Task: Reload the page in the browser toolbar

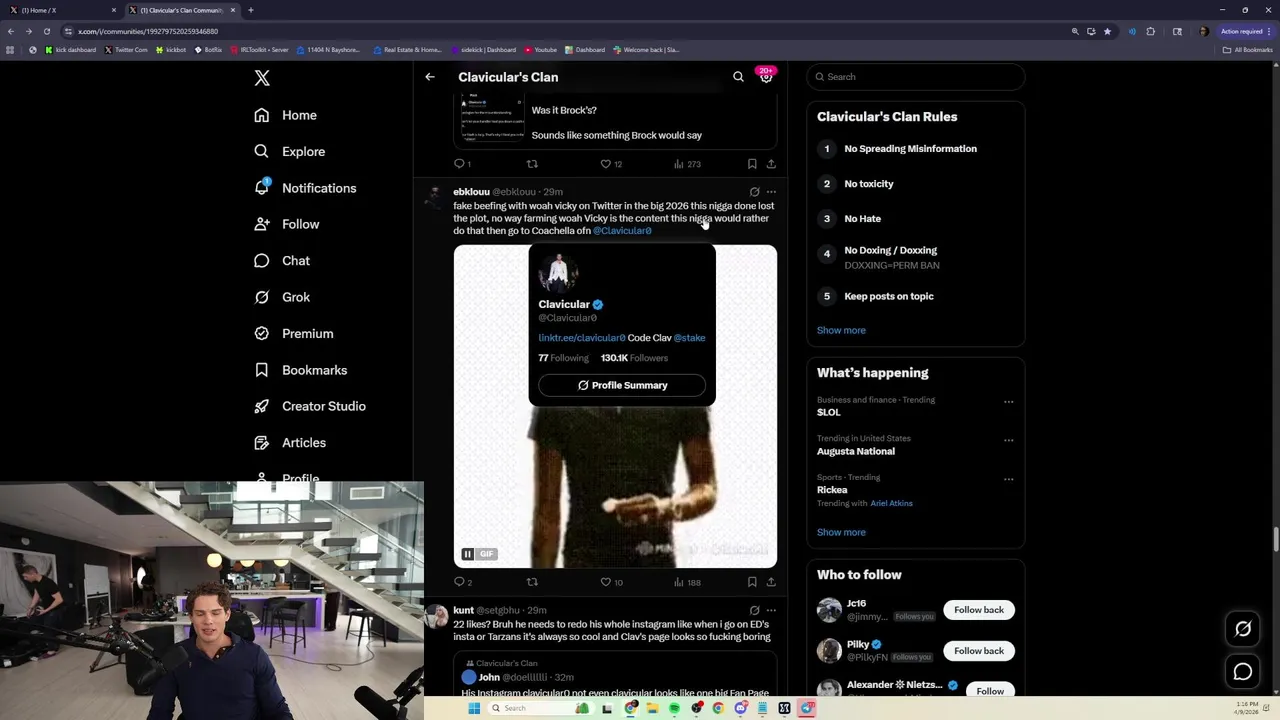Action: pos(46,31)
